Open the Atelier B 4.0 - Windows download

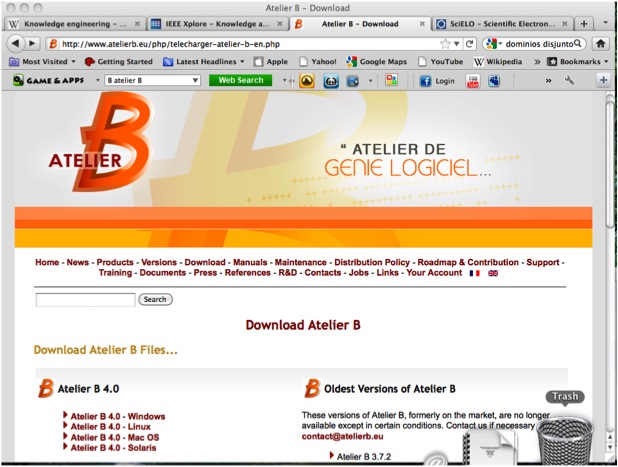coord(118,417)
